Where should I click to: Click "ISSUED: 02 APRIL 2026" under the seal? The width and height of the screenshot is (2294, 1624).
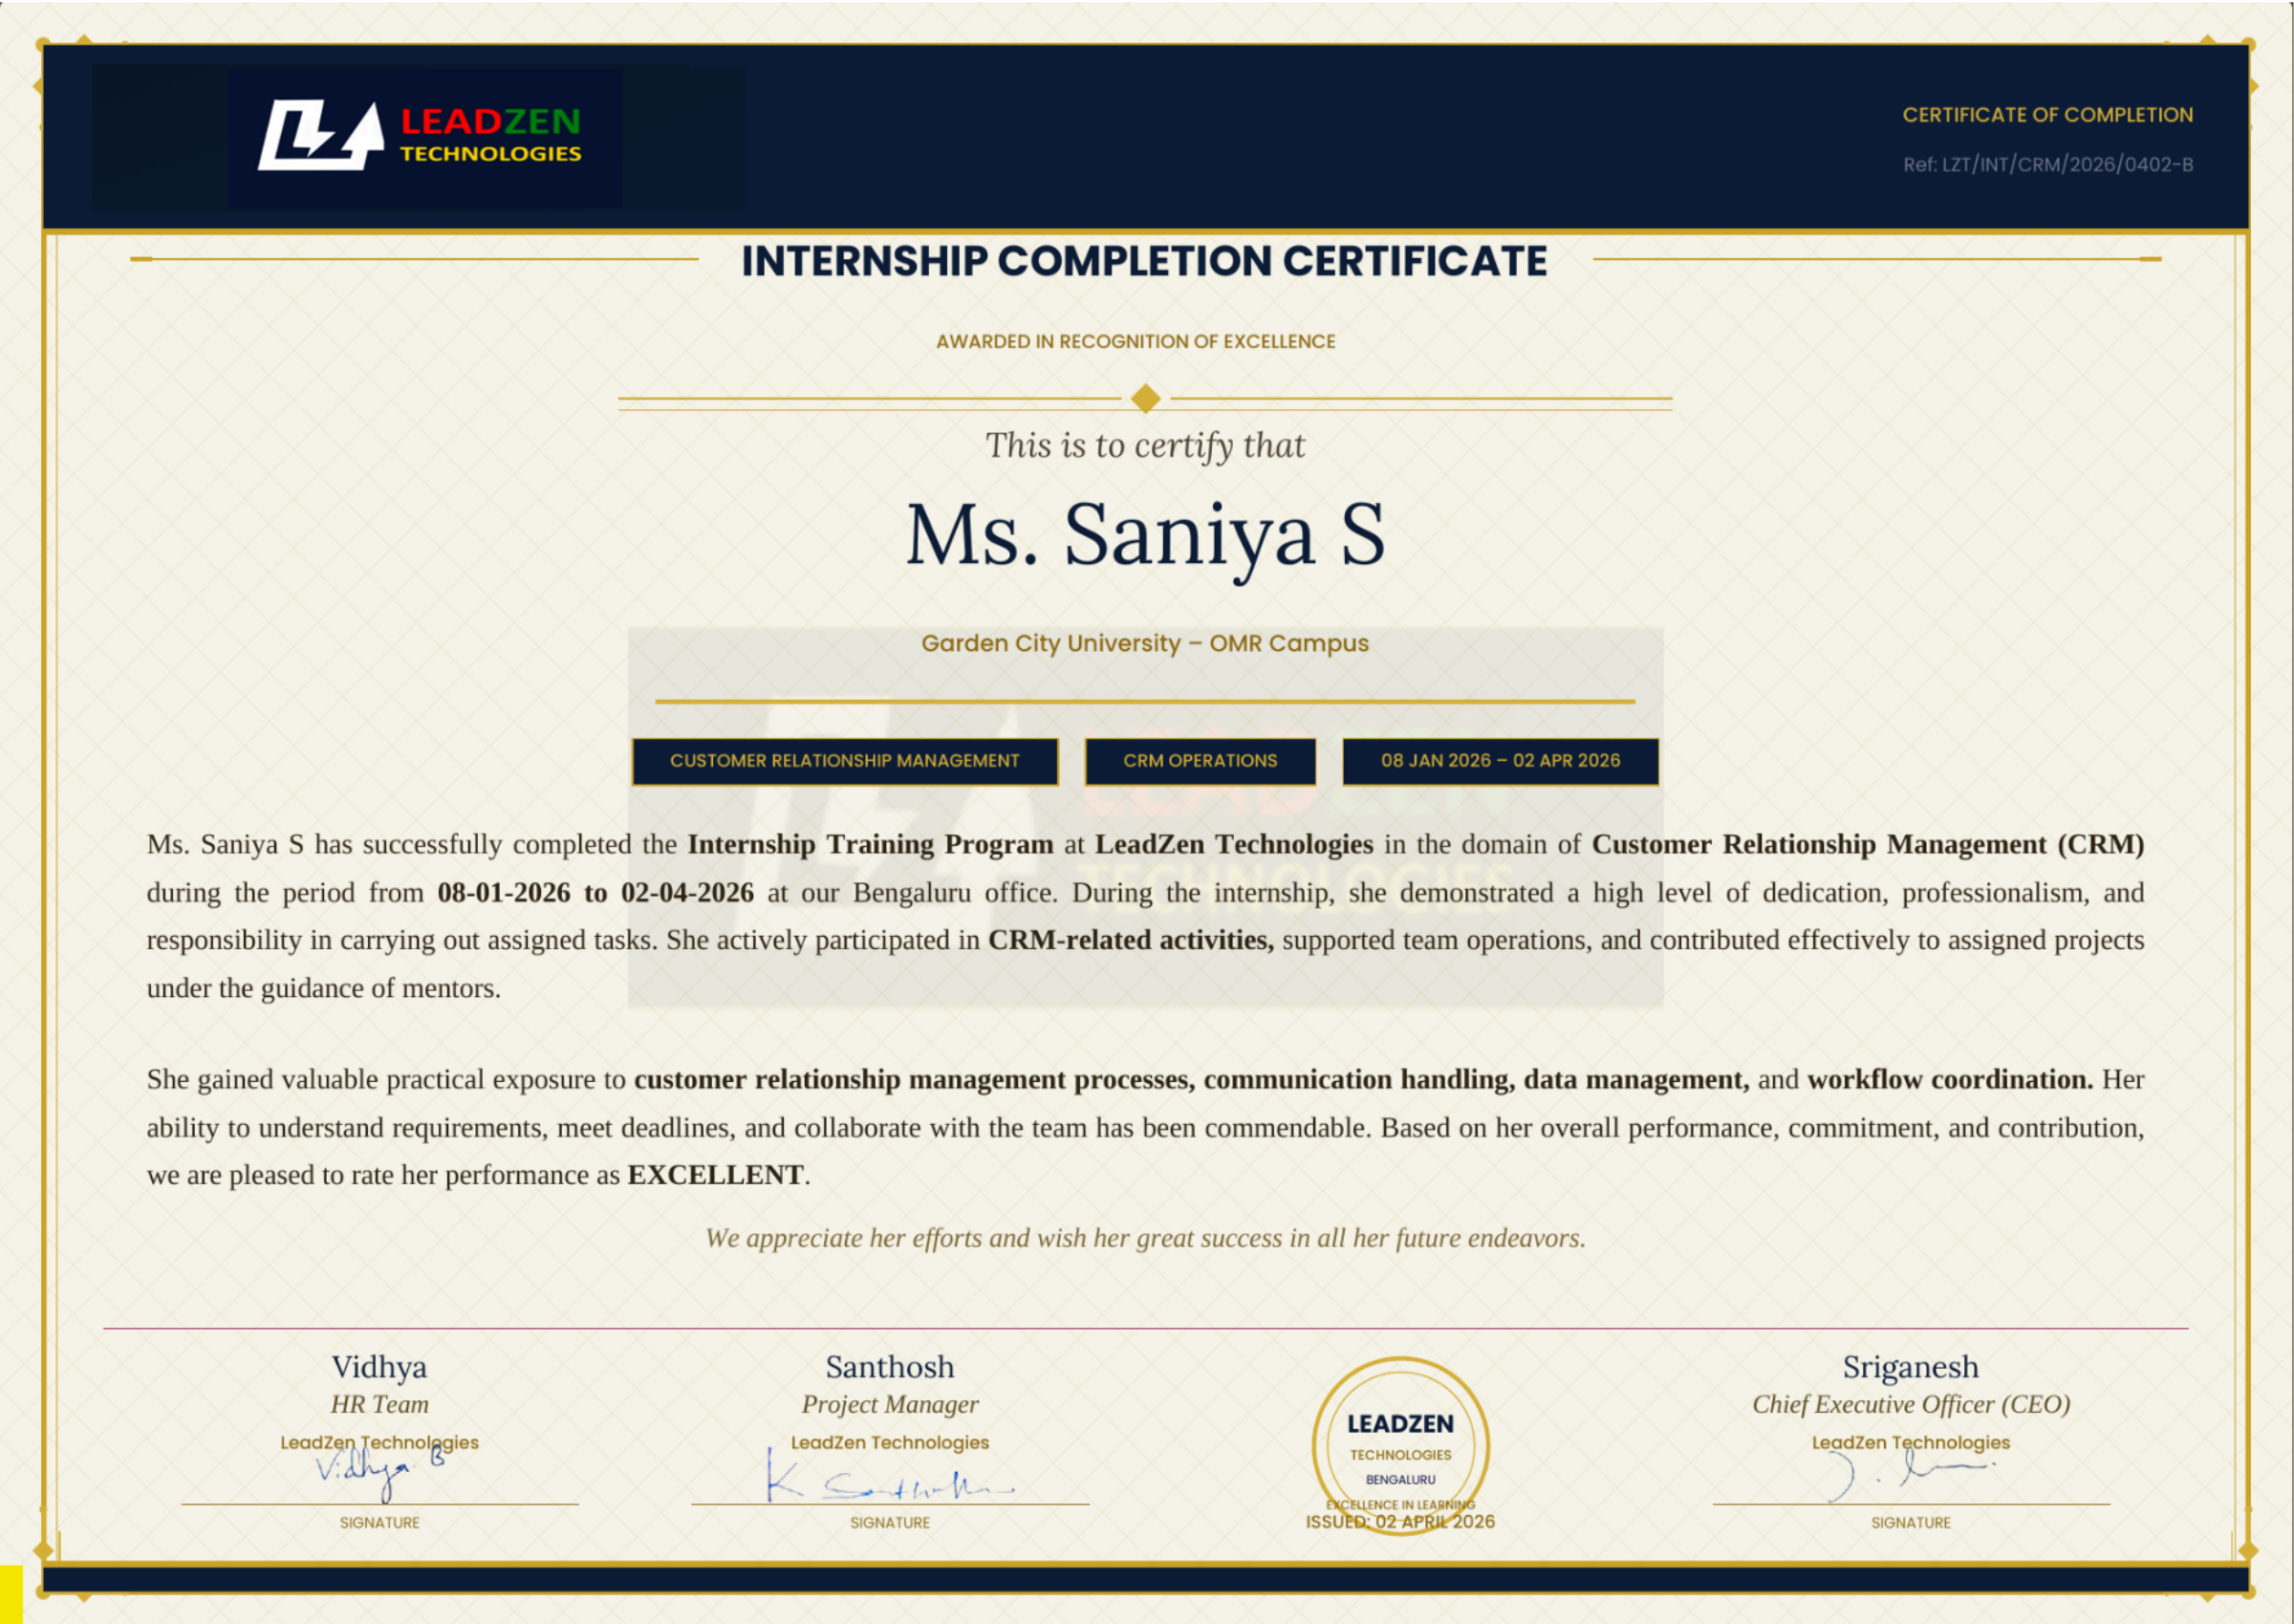1400,1521
